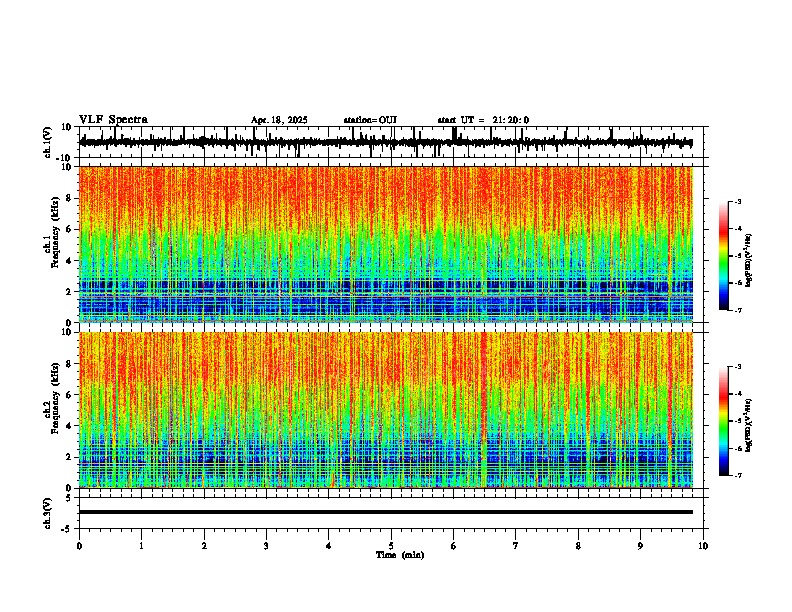
Task: Click the "2" tick on ch.2 frequency axis
Action: 69,457
